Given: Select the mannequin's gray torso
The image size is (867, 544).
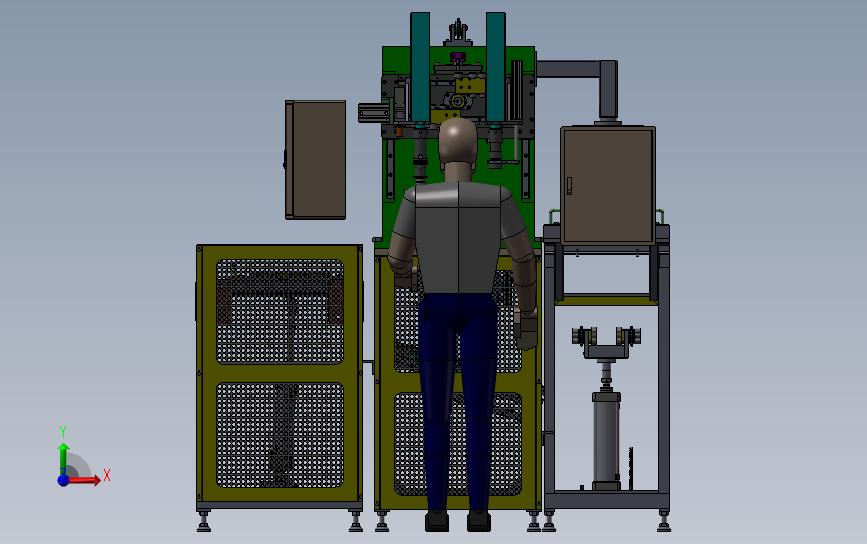Looking at the screenshot, I should 458,238.
